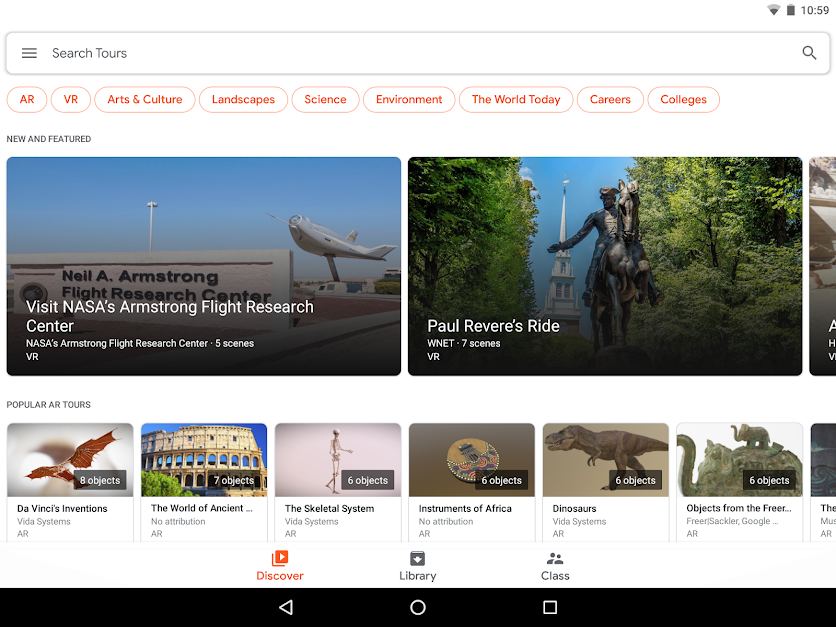The width and height of the screenshot is (836, 627).
Task: Tap the Android home button
Action: (x=418, y=607)
